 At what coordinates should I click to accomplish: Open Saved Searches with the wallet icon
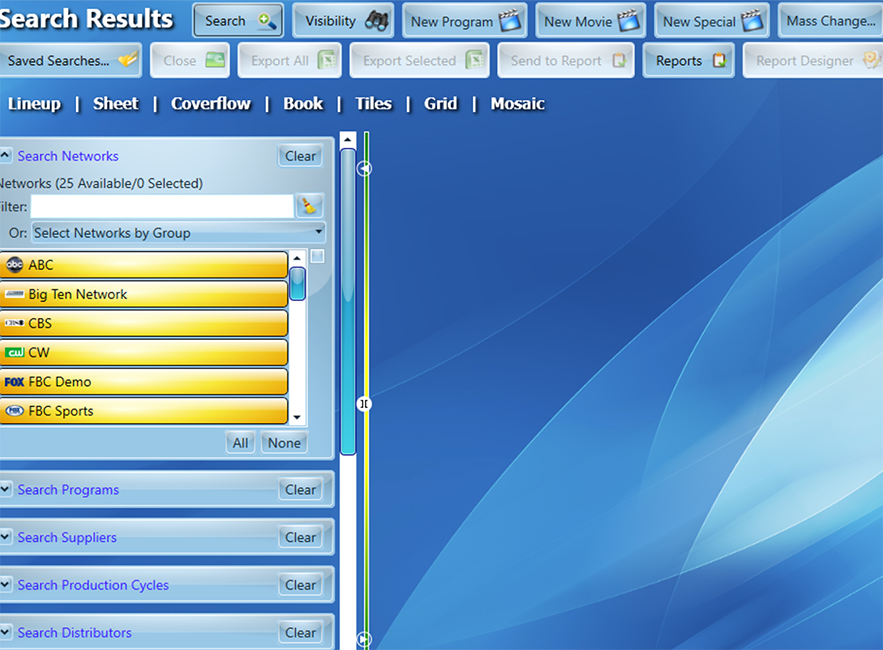126,60
